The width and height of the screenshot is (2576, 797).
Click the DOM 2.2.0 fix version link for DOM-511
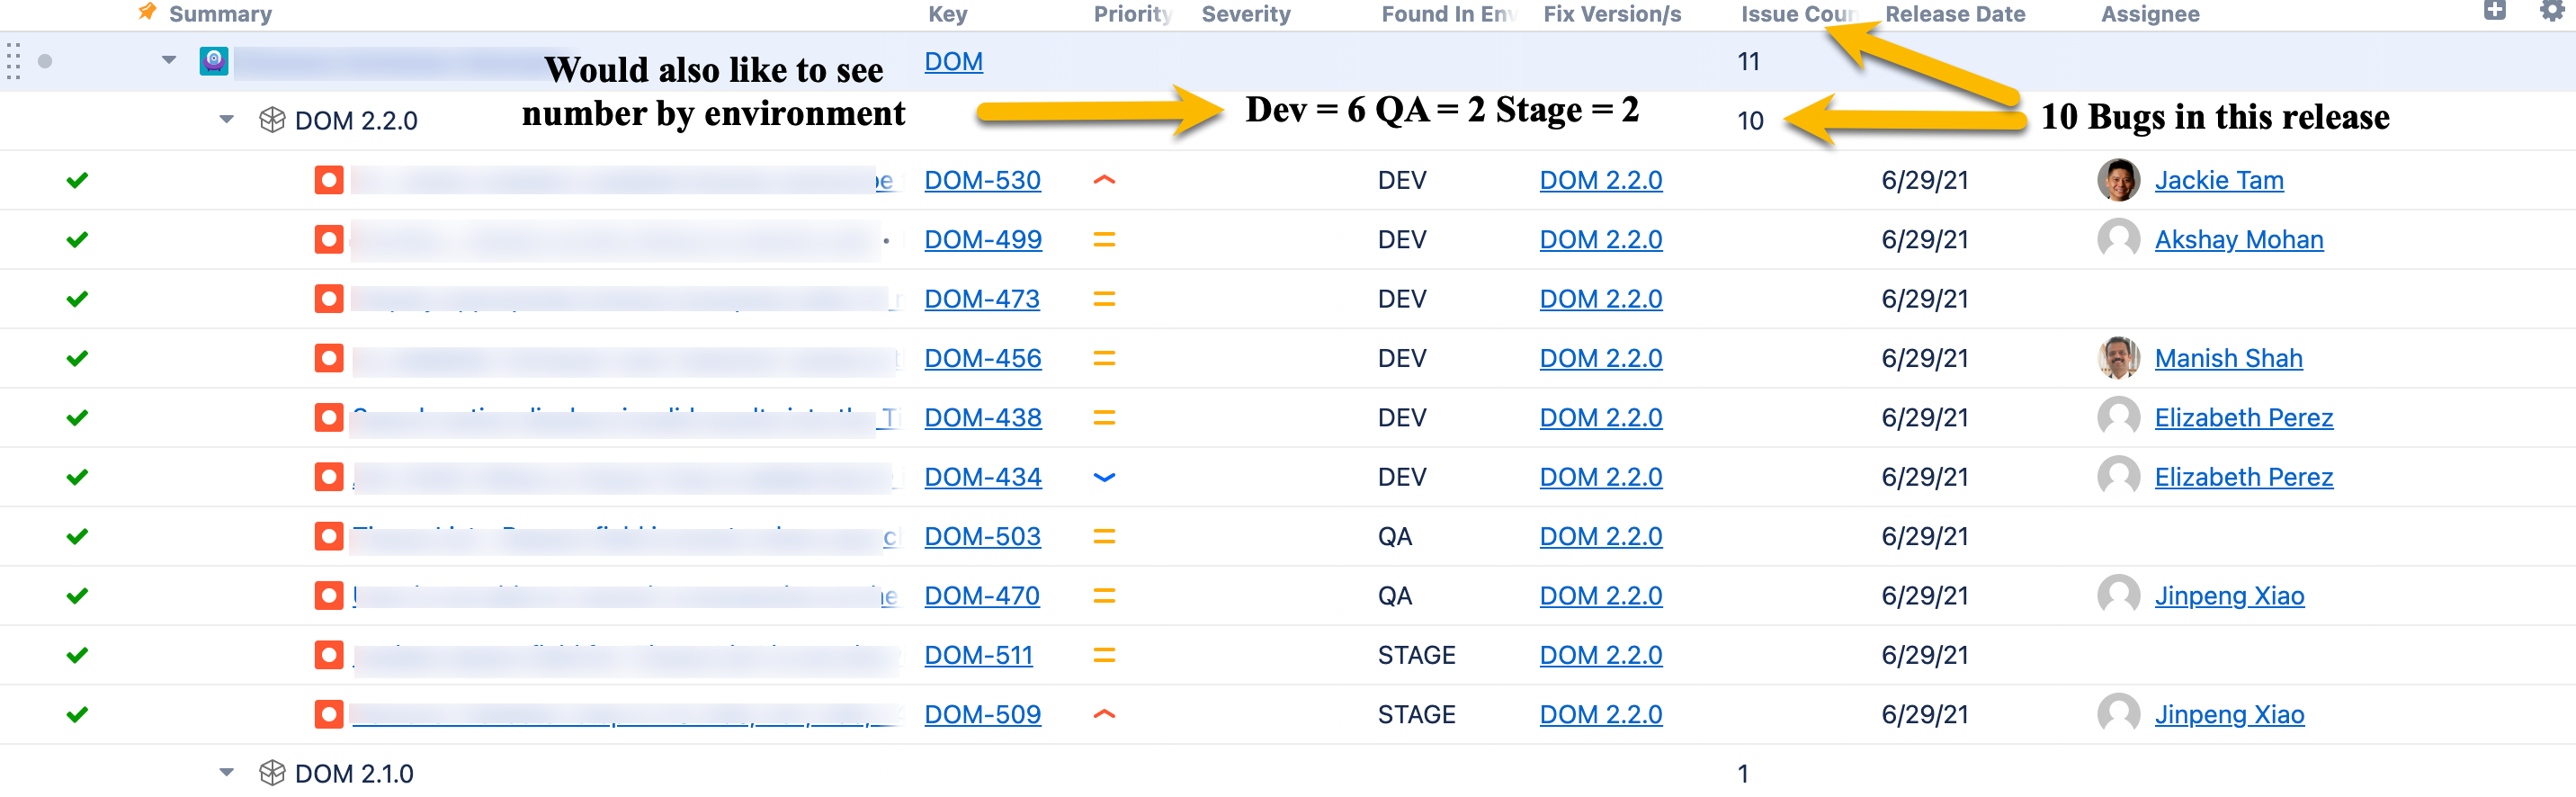pos(1601,655)
